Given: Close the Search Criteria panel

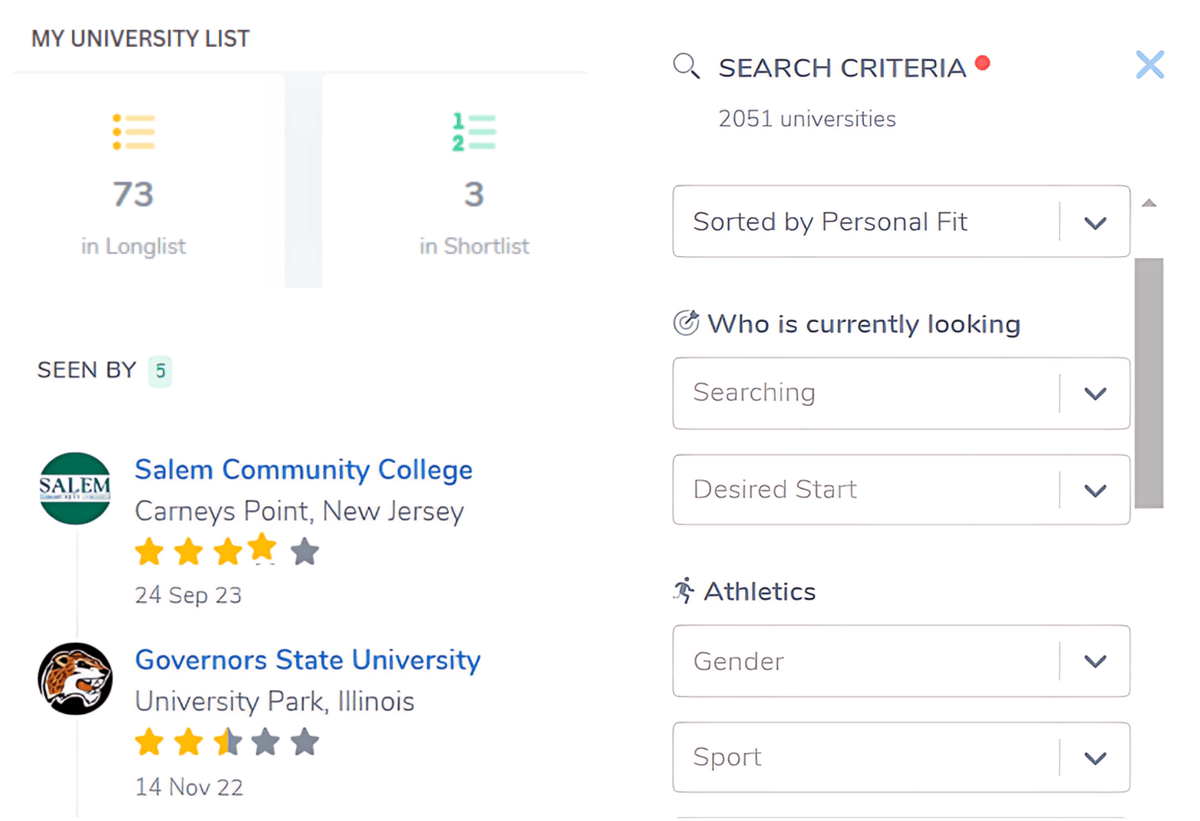Looking at the screenshot, I should (x=1150, y=64).
